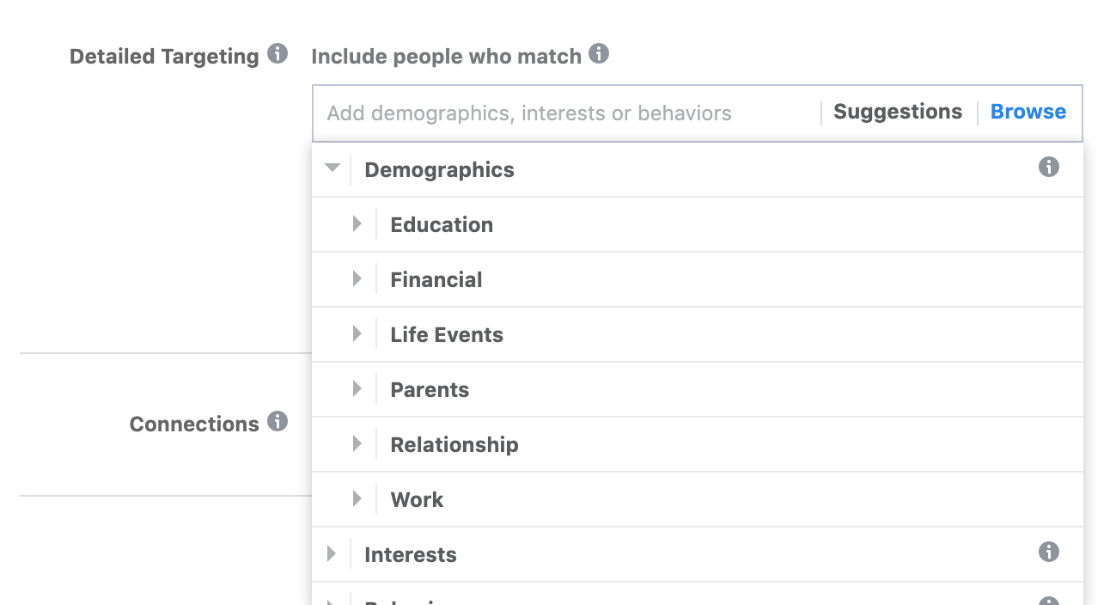Image resolution: width=1100 pixels, height=605 pixels.
Task: Show targeting Suggestions
Action: tap(897, 112)
